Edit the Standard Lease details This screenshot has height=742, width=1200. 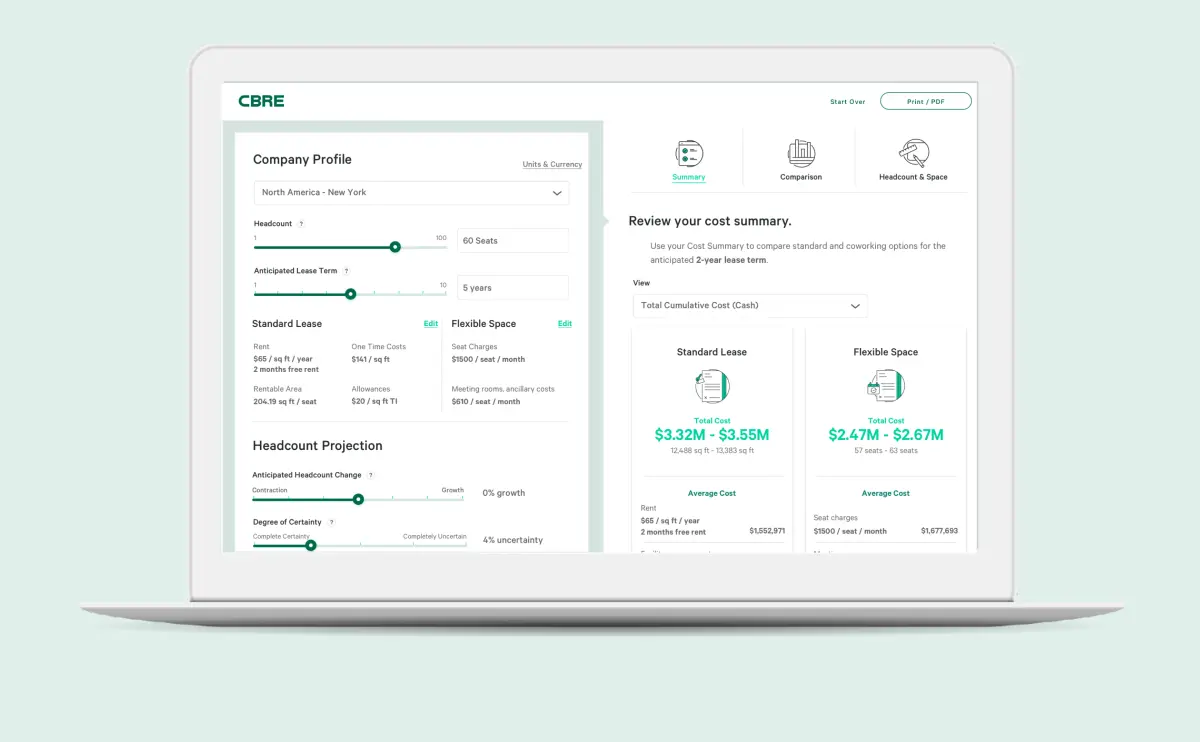point(431,323)
